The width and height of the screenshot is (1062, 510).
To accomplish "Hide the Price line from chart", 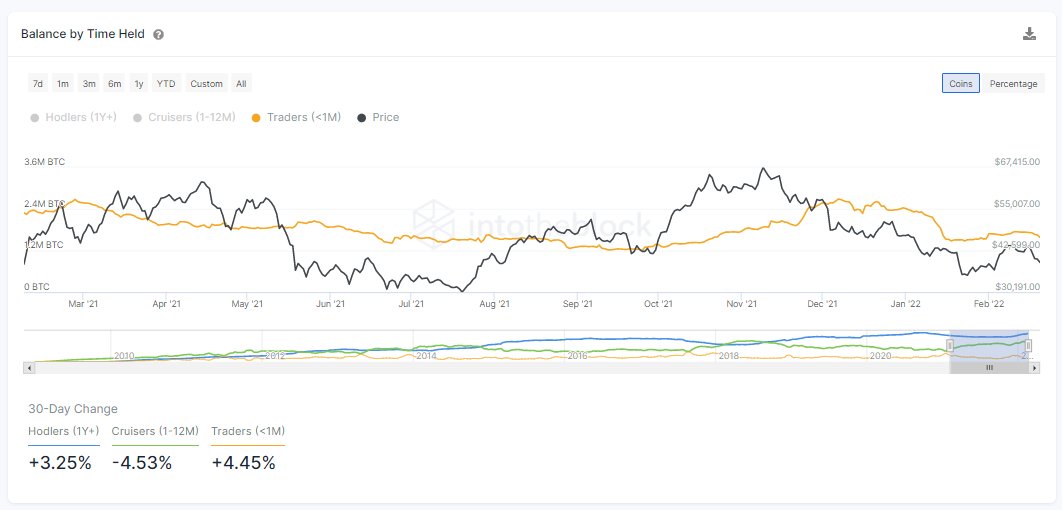I will (x=378, y=117).
